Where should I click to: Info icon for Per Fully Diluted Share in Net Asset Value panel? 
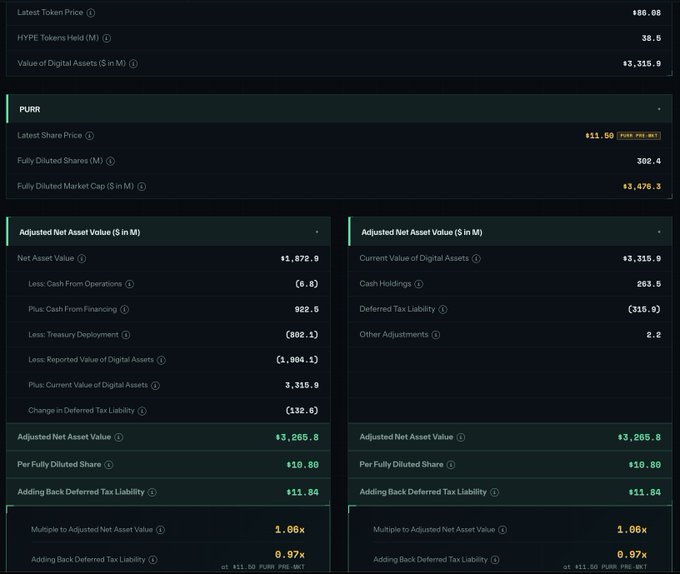coord(109,465)
